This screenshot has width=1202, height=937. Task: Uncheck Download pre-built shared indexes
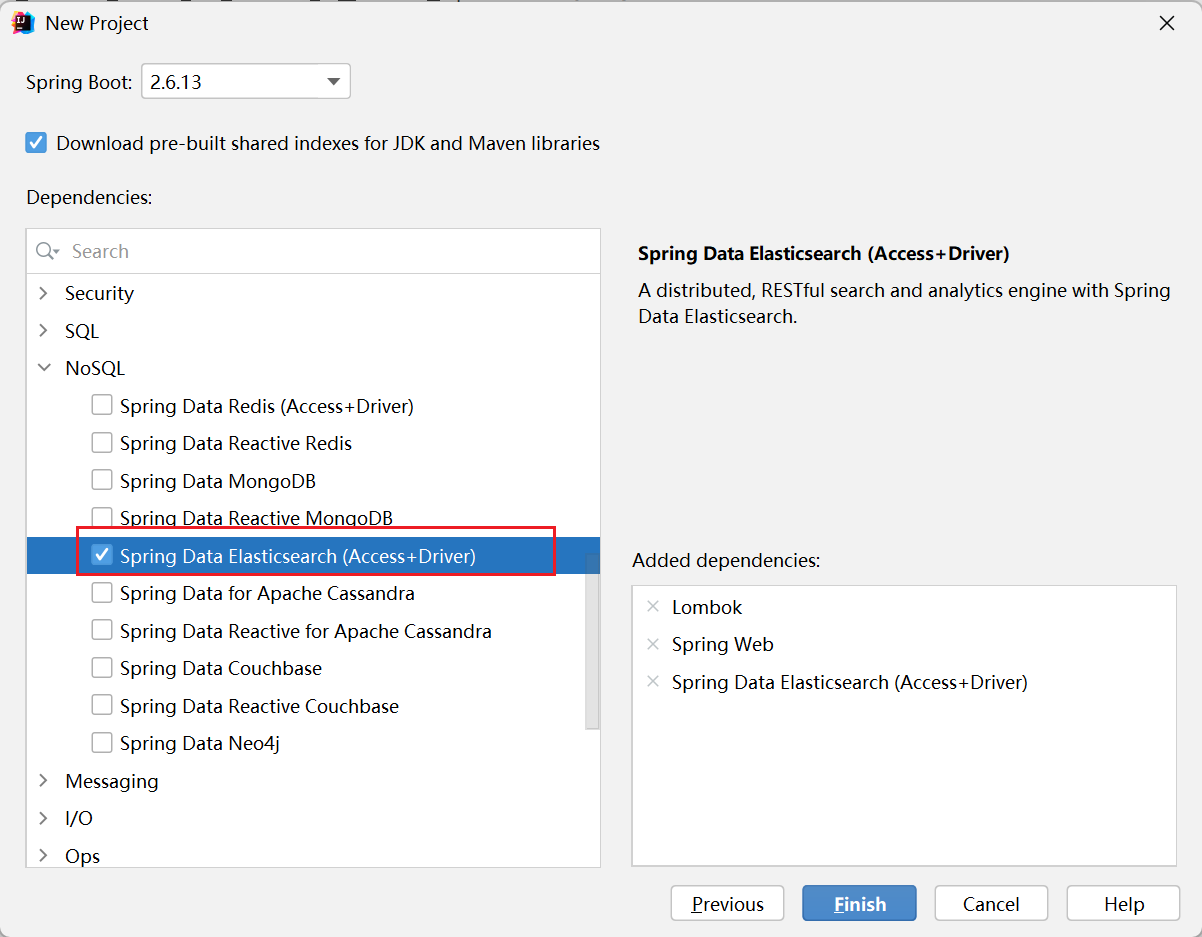[x=37, y=143]
